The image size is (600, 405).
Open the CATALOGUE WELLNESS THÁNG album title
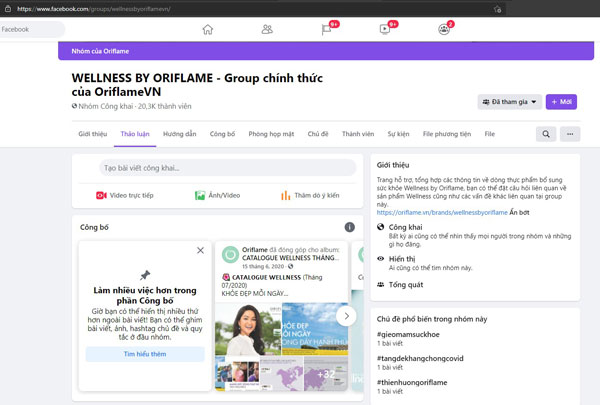coord(290,258)
